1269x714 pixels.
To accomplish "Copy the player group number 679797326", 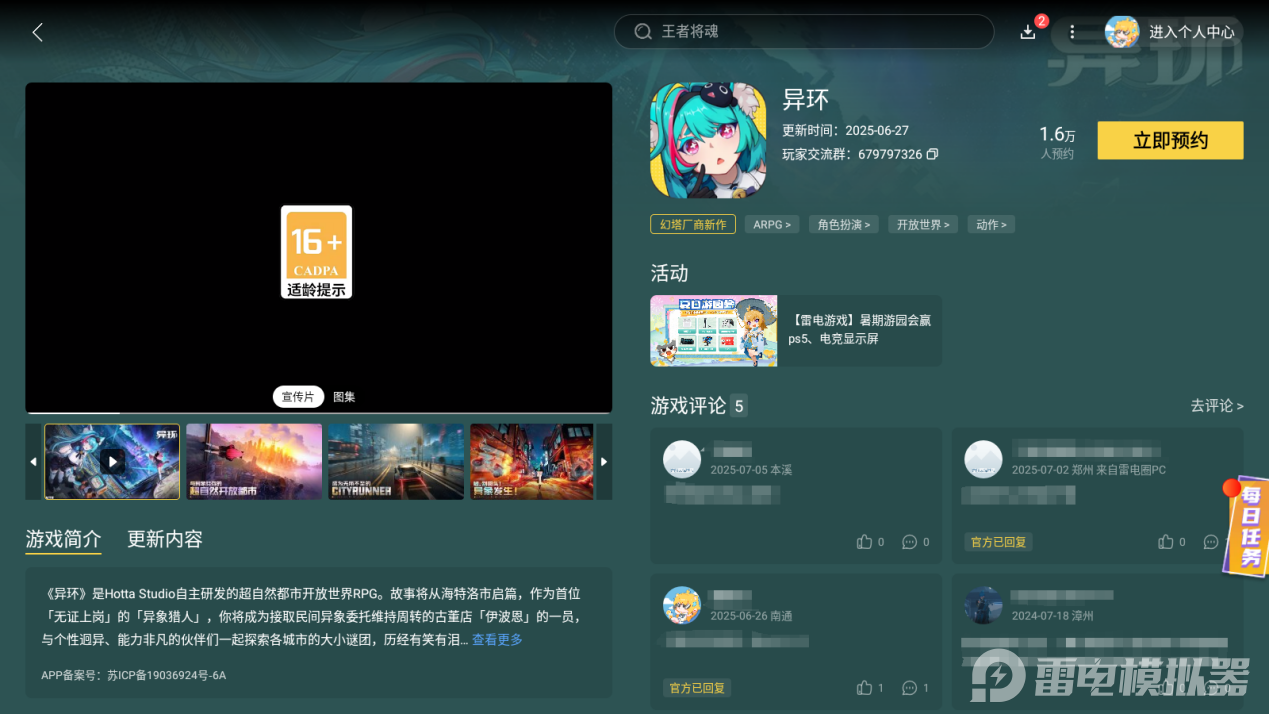I will (932, 155).
